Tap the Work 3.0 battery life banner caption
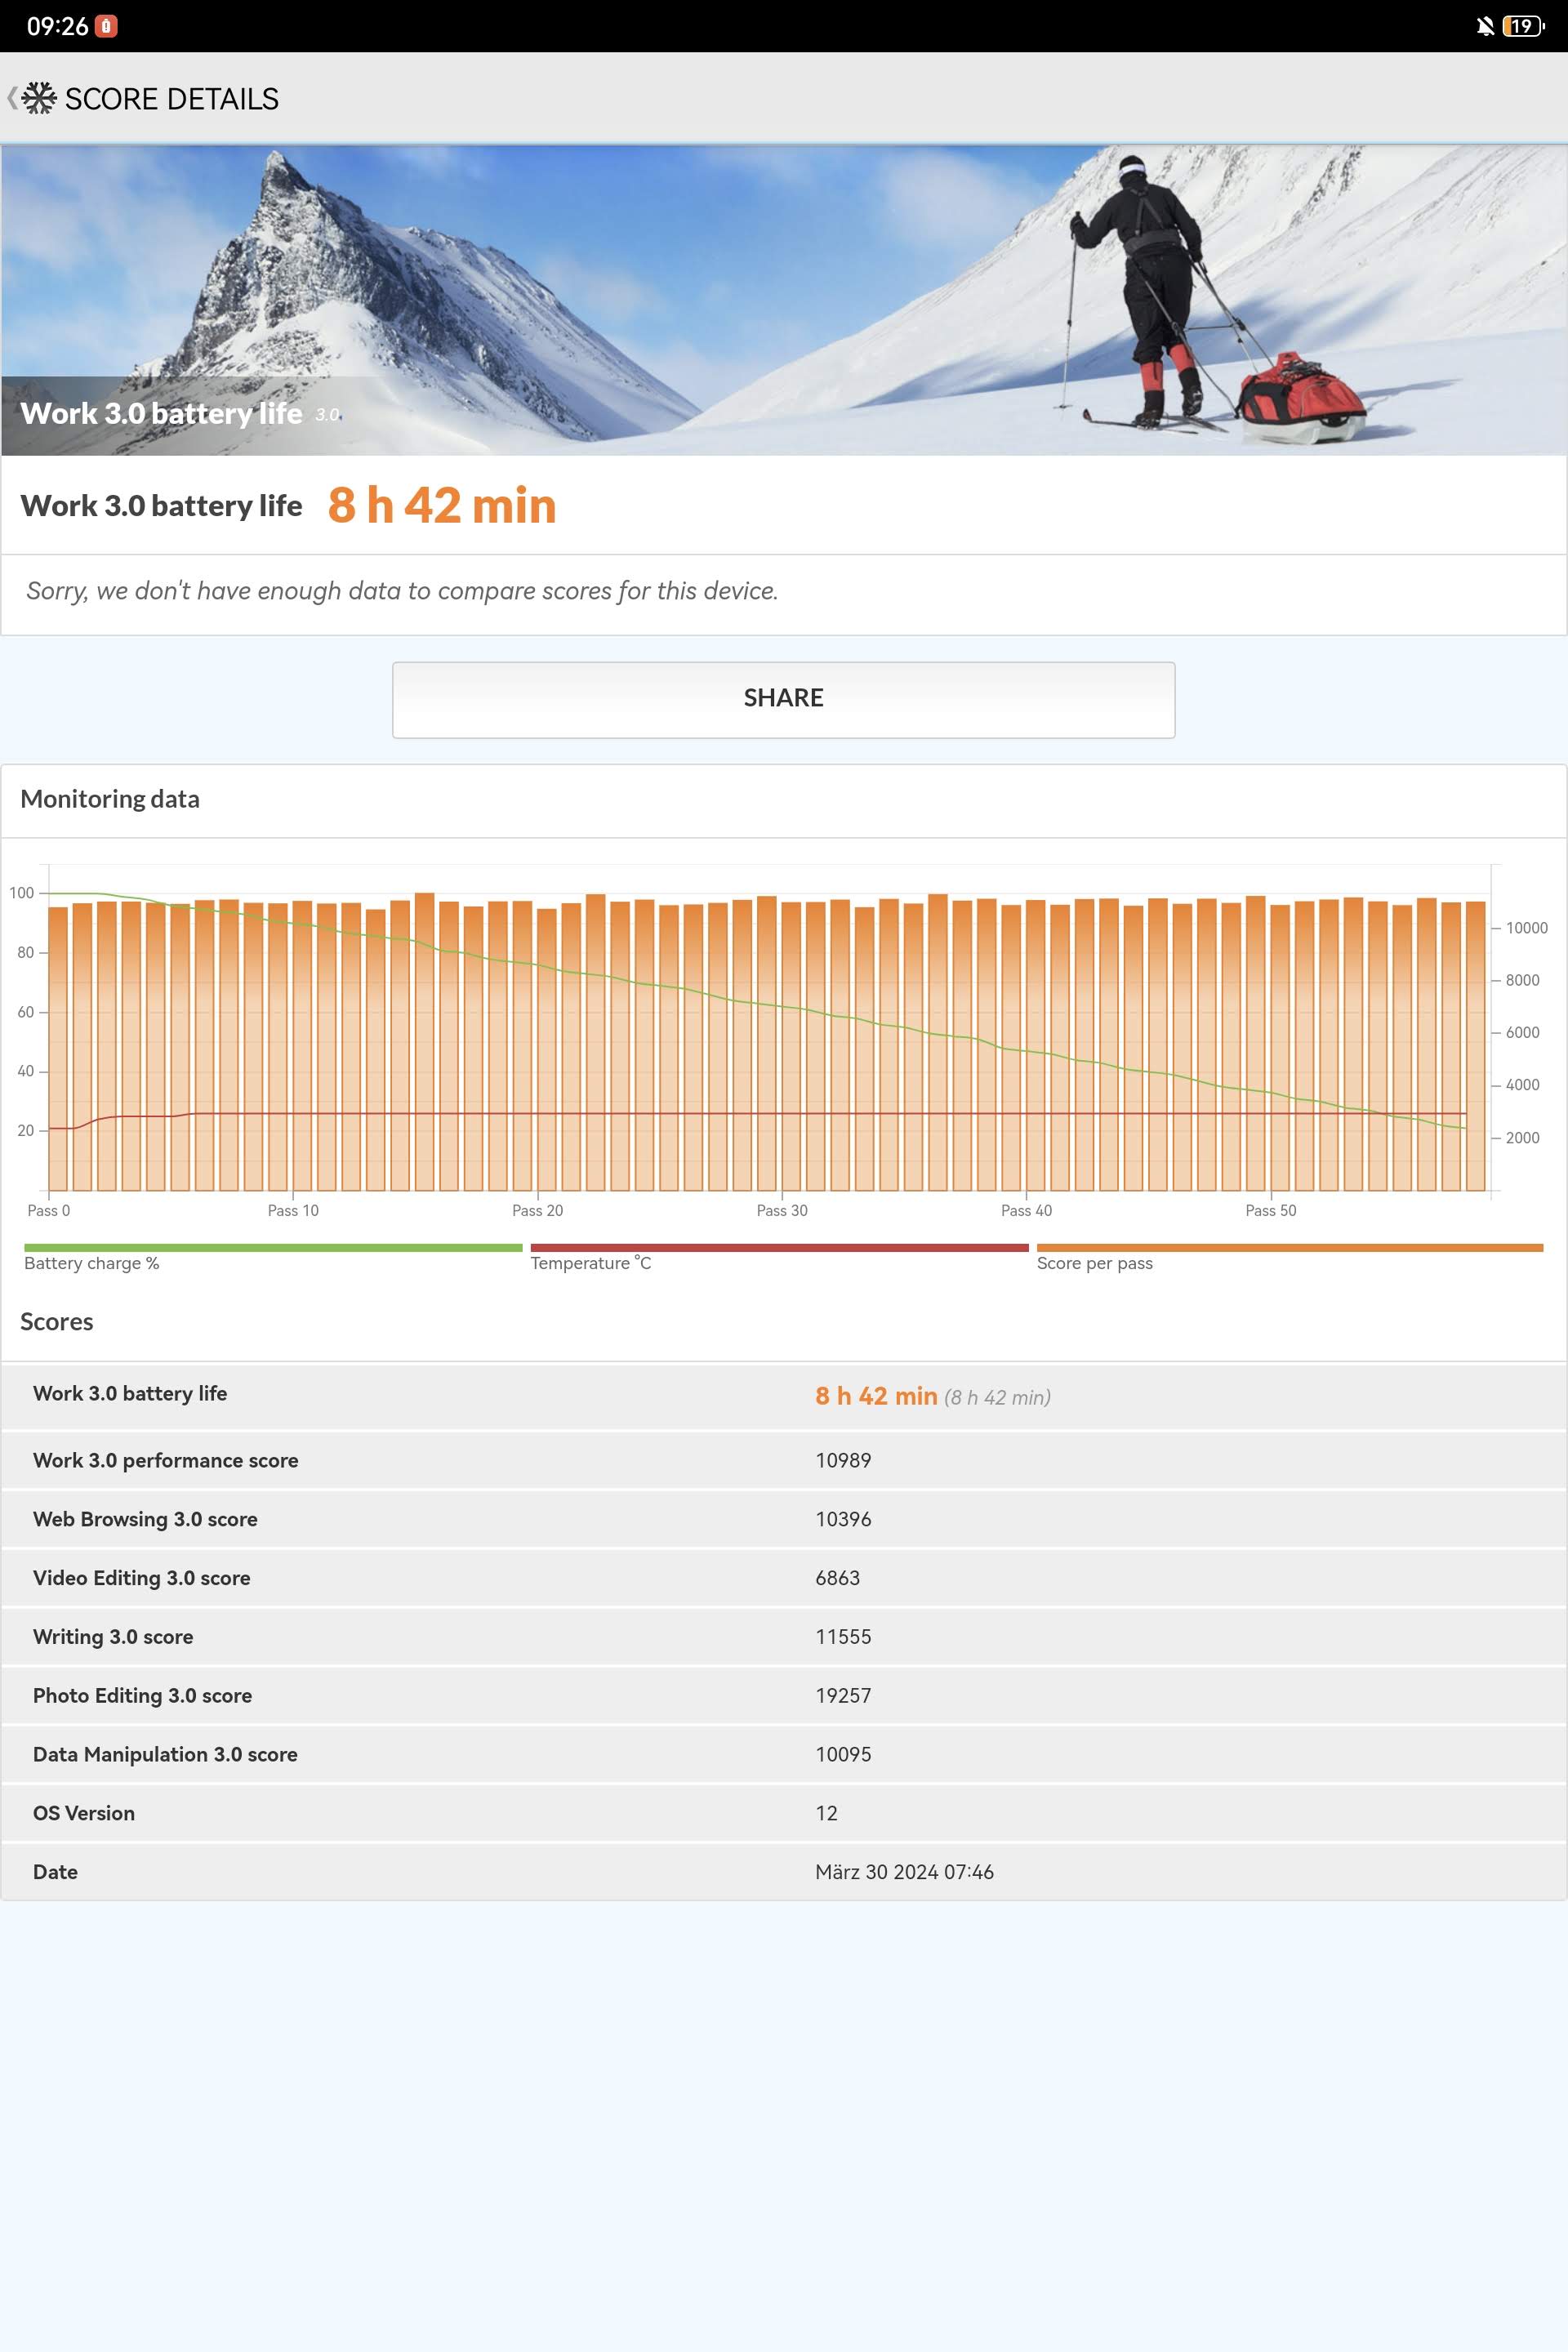This screenshot has width=1568, height=2352. [161, 413]
